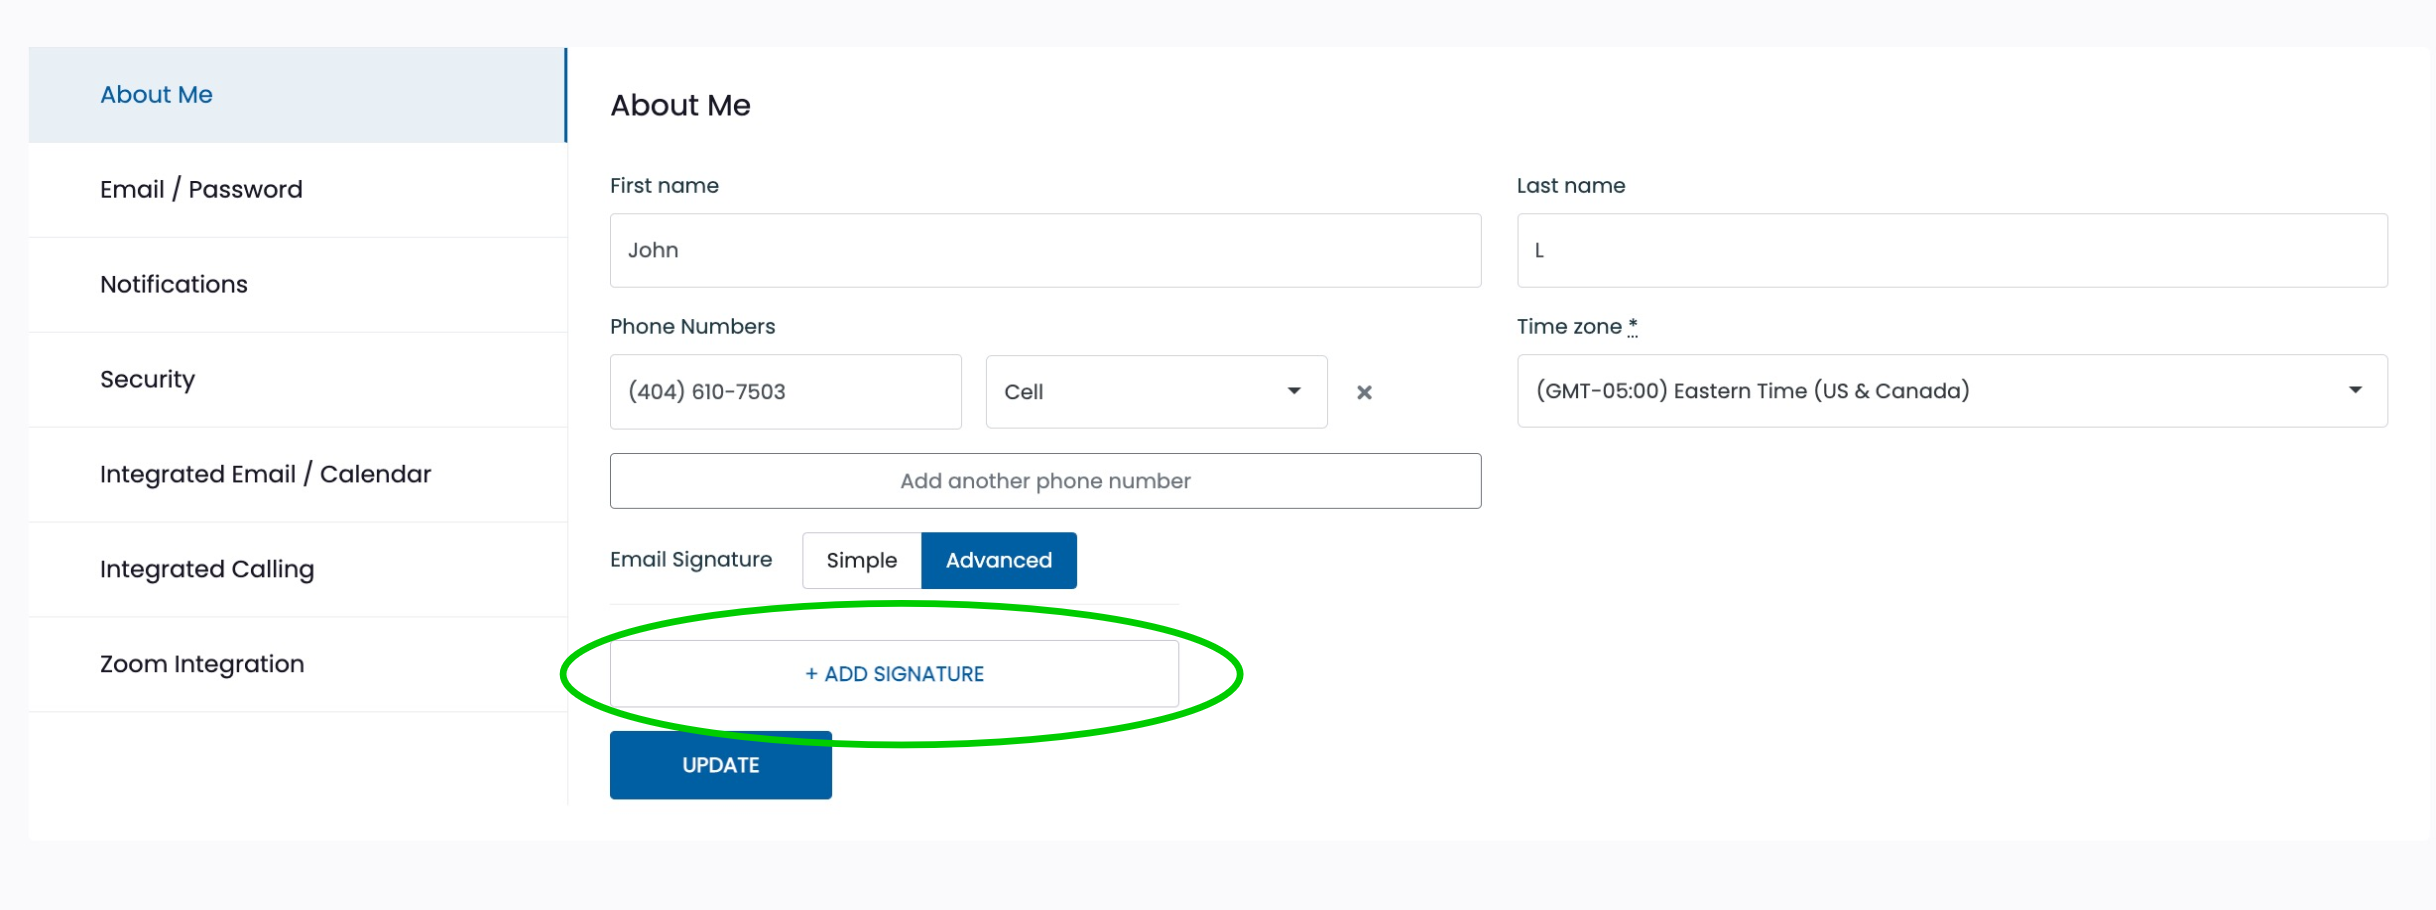Focus the Last name field
Screen dimensions: 2436x910
pyautogui.click(x=1952, y=250)
